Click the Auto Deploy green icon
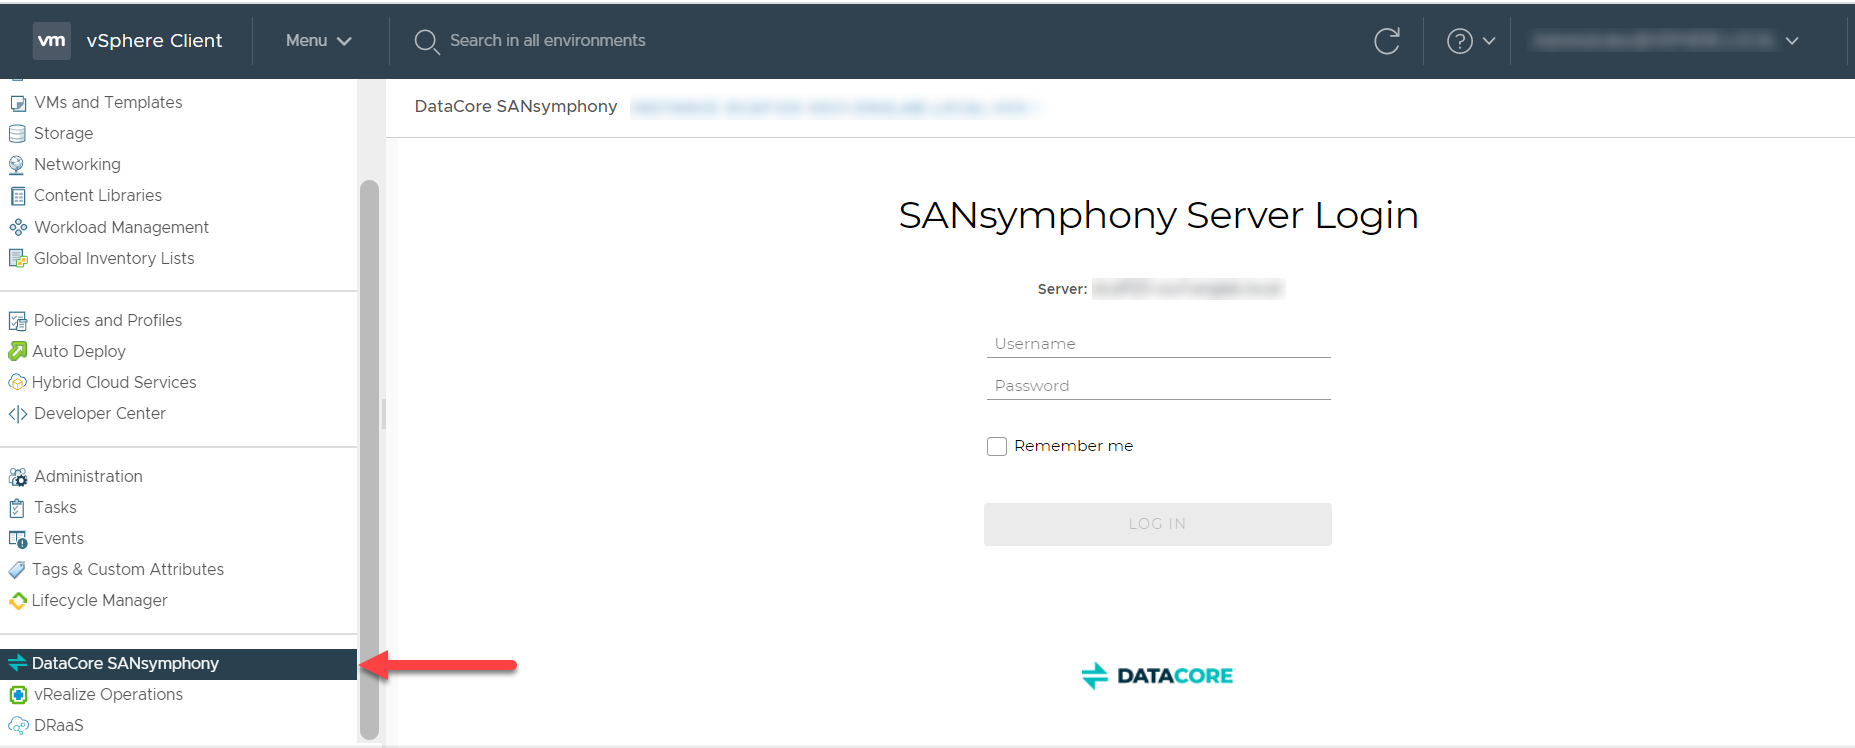Image resolution: width=1855 pixels, height=748 pixels. [x=17, y=351]
